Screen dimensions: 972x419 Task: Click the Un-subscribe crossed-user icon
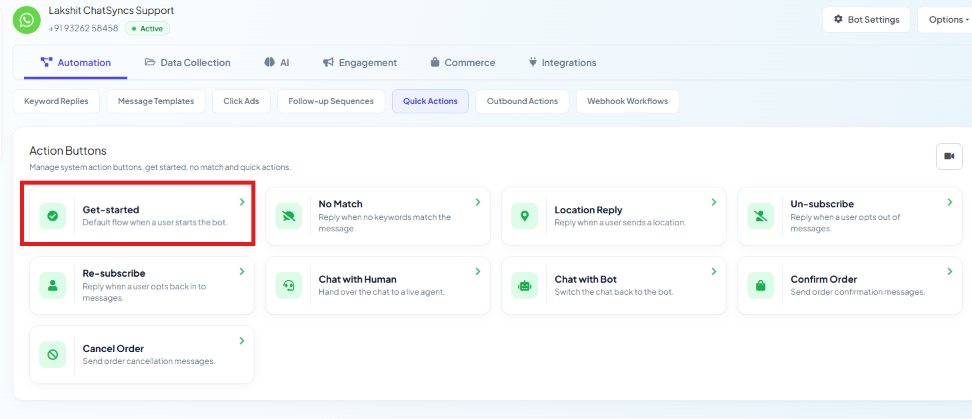(761, 216)
